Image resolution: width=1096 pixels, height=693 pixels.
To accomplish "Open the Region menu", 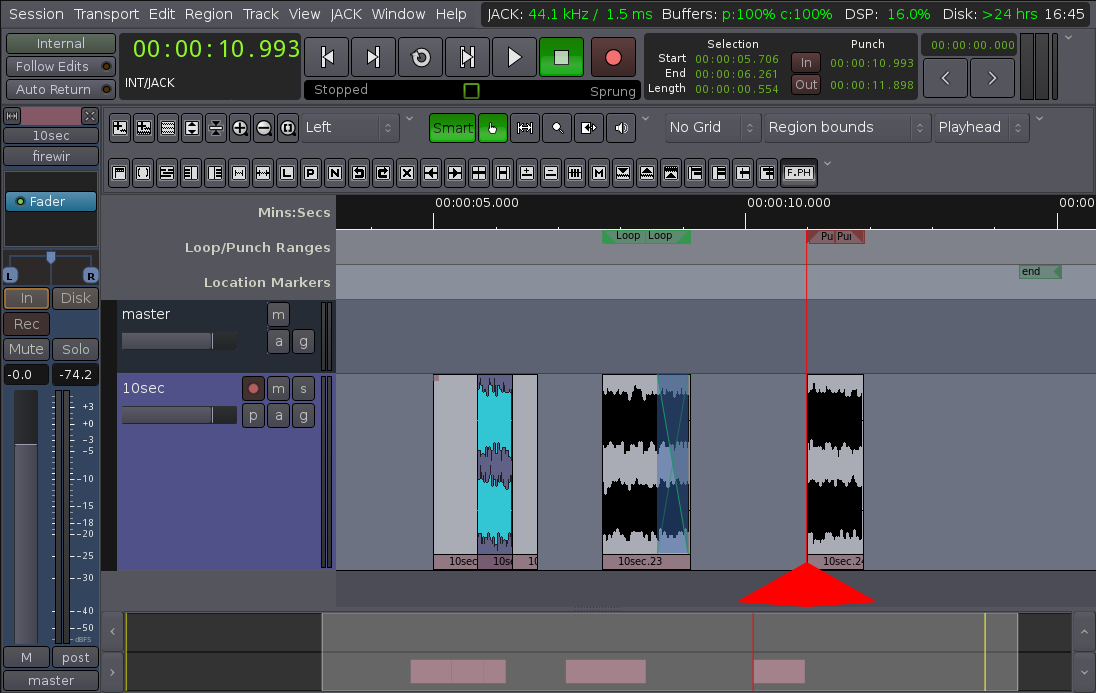I will [x=208, y=14].
